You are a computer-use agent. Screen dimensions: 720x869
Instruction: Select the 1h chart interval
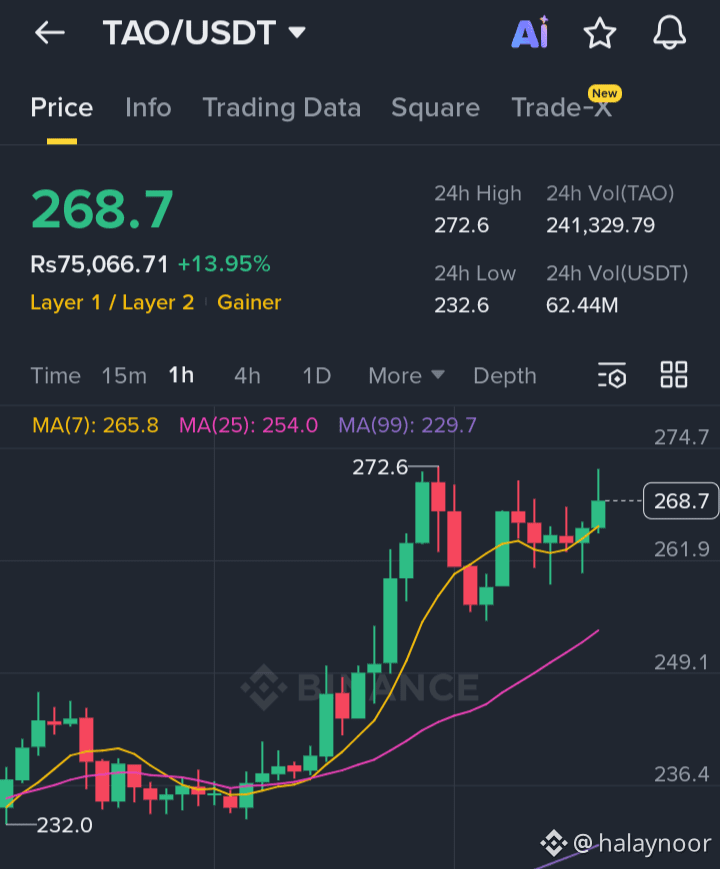pyautogui.click(x=181, y=375)
